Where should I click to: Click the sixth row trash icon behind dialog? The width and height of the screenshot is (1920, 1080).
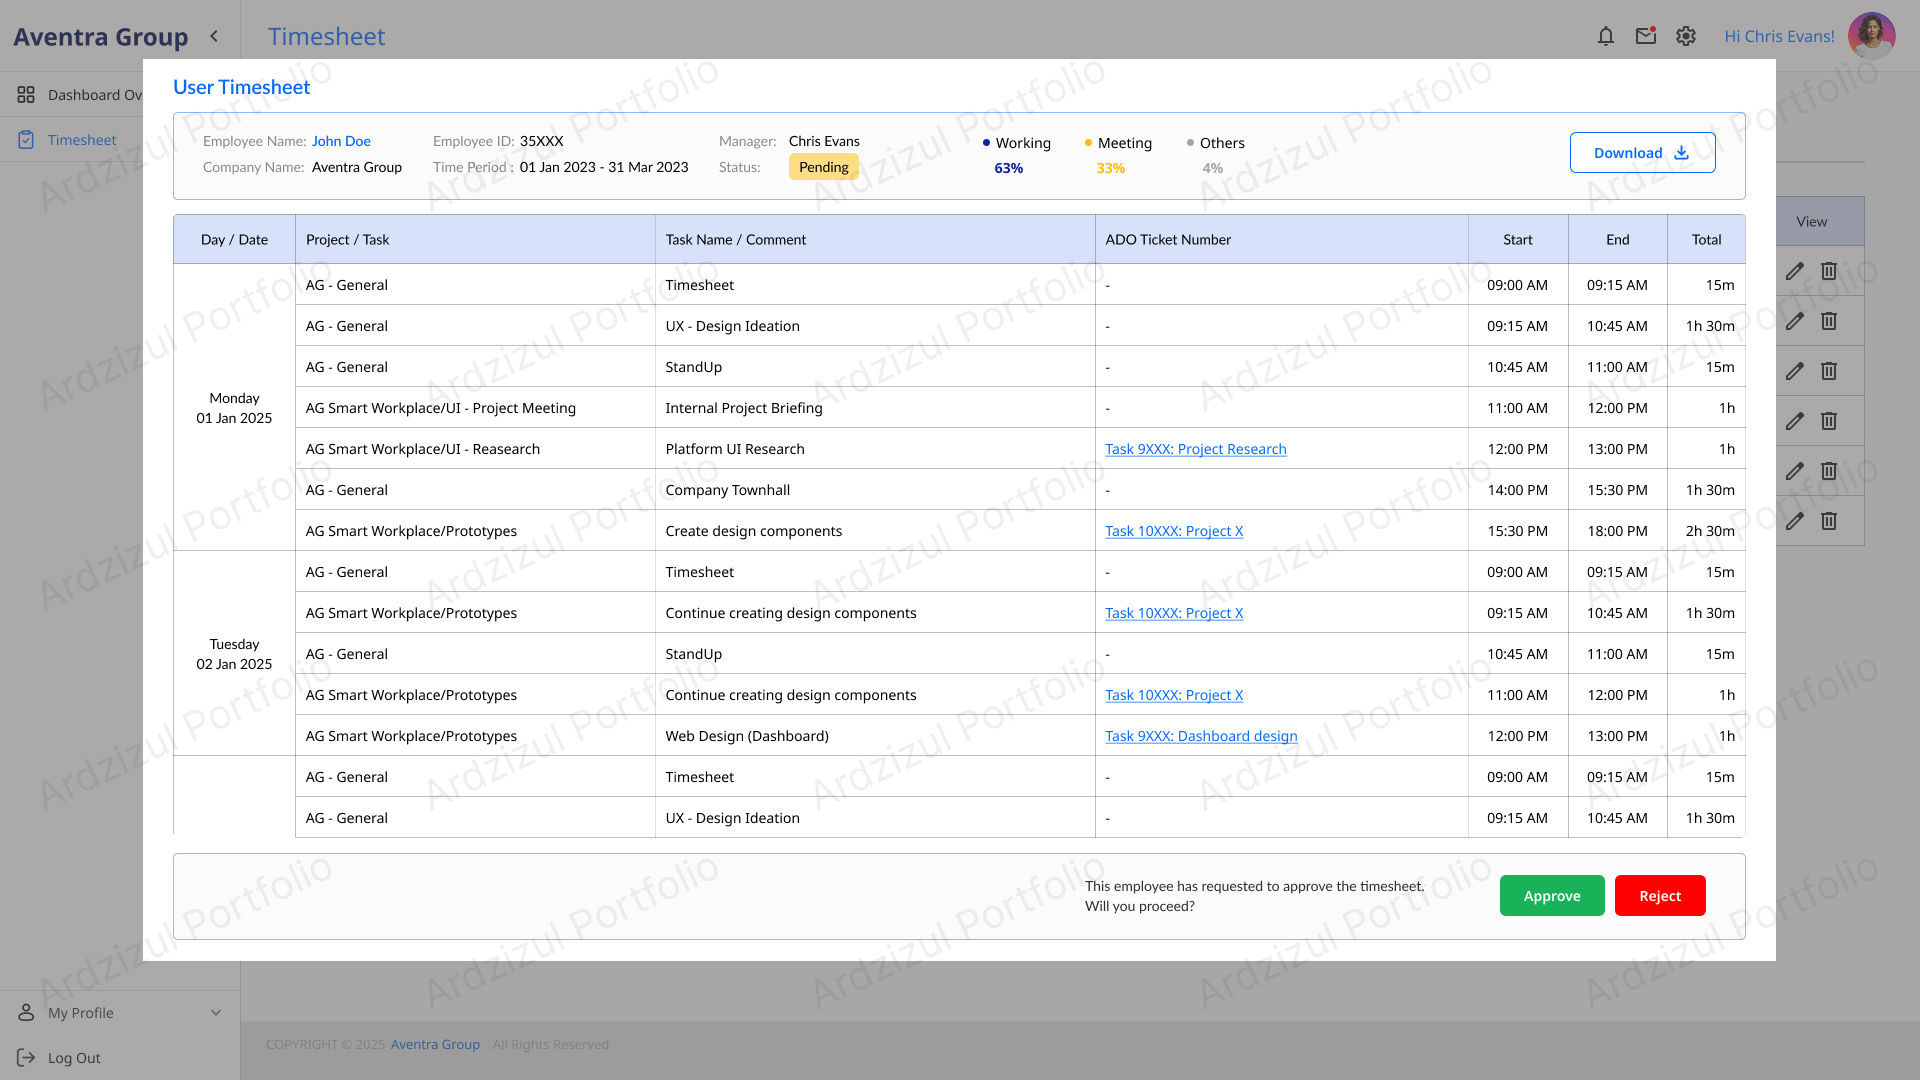1829,521
